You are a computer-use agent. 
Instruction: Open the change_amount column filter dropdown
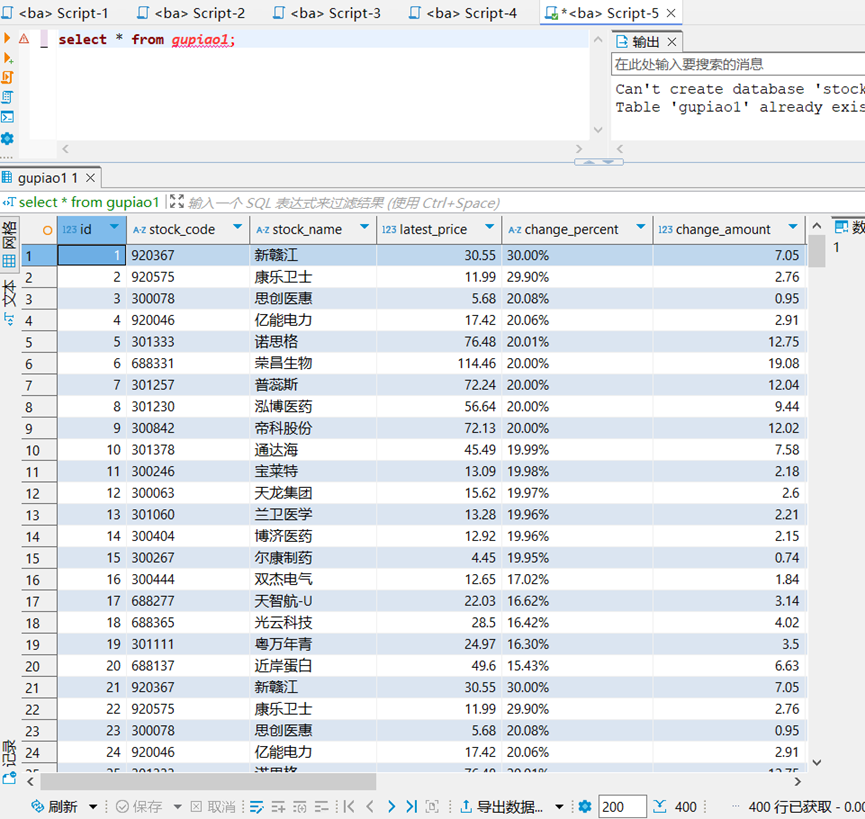793,227
